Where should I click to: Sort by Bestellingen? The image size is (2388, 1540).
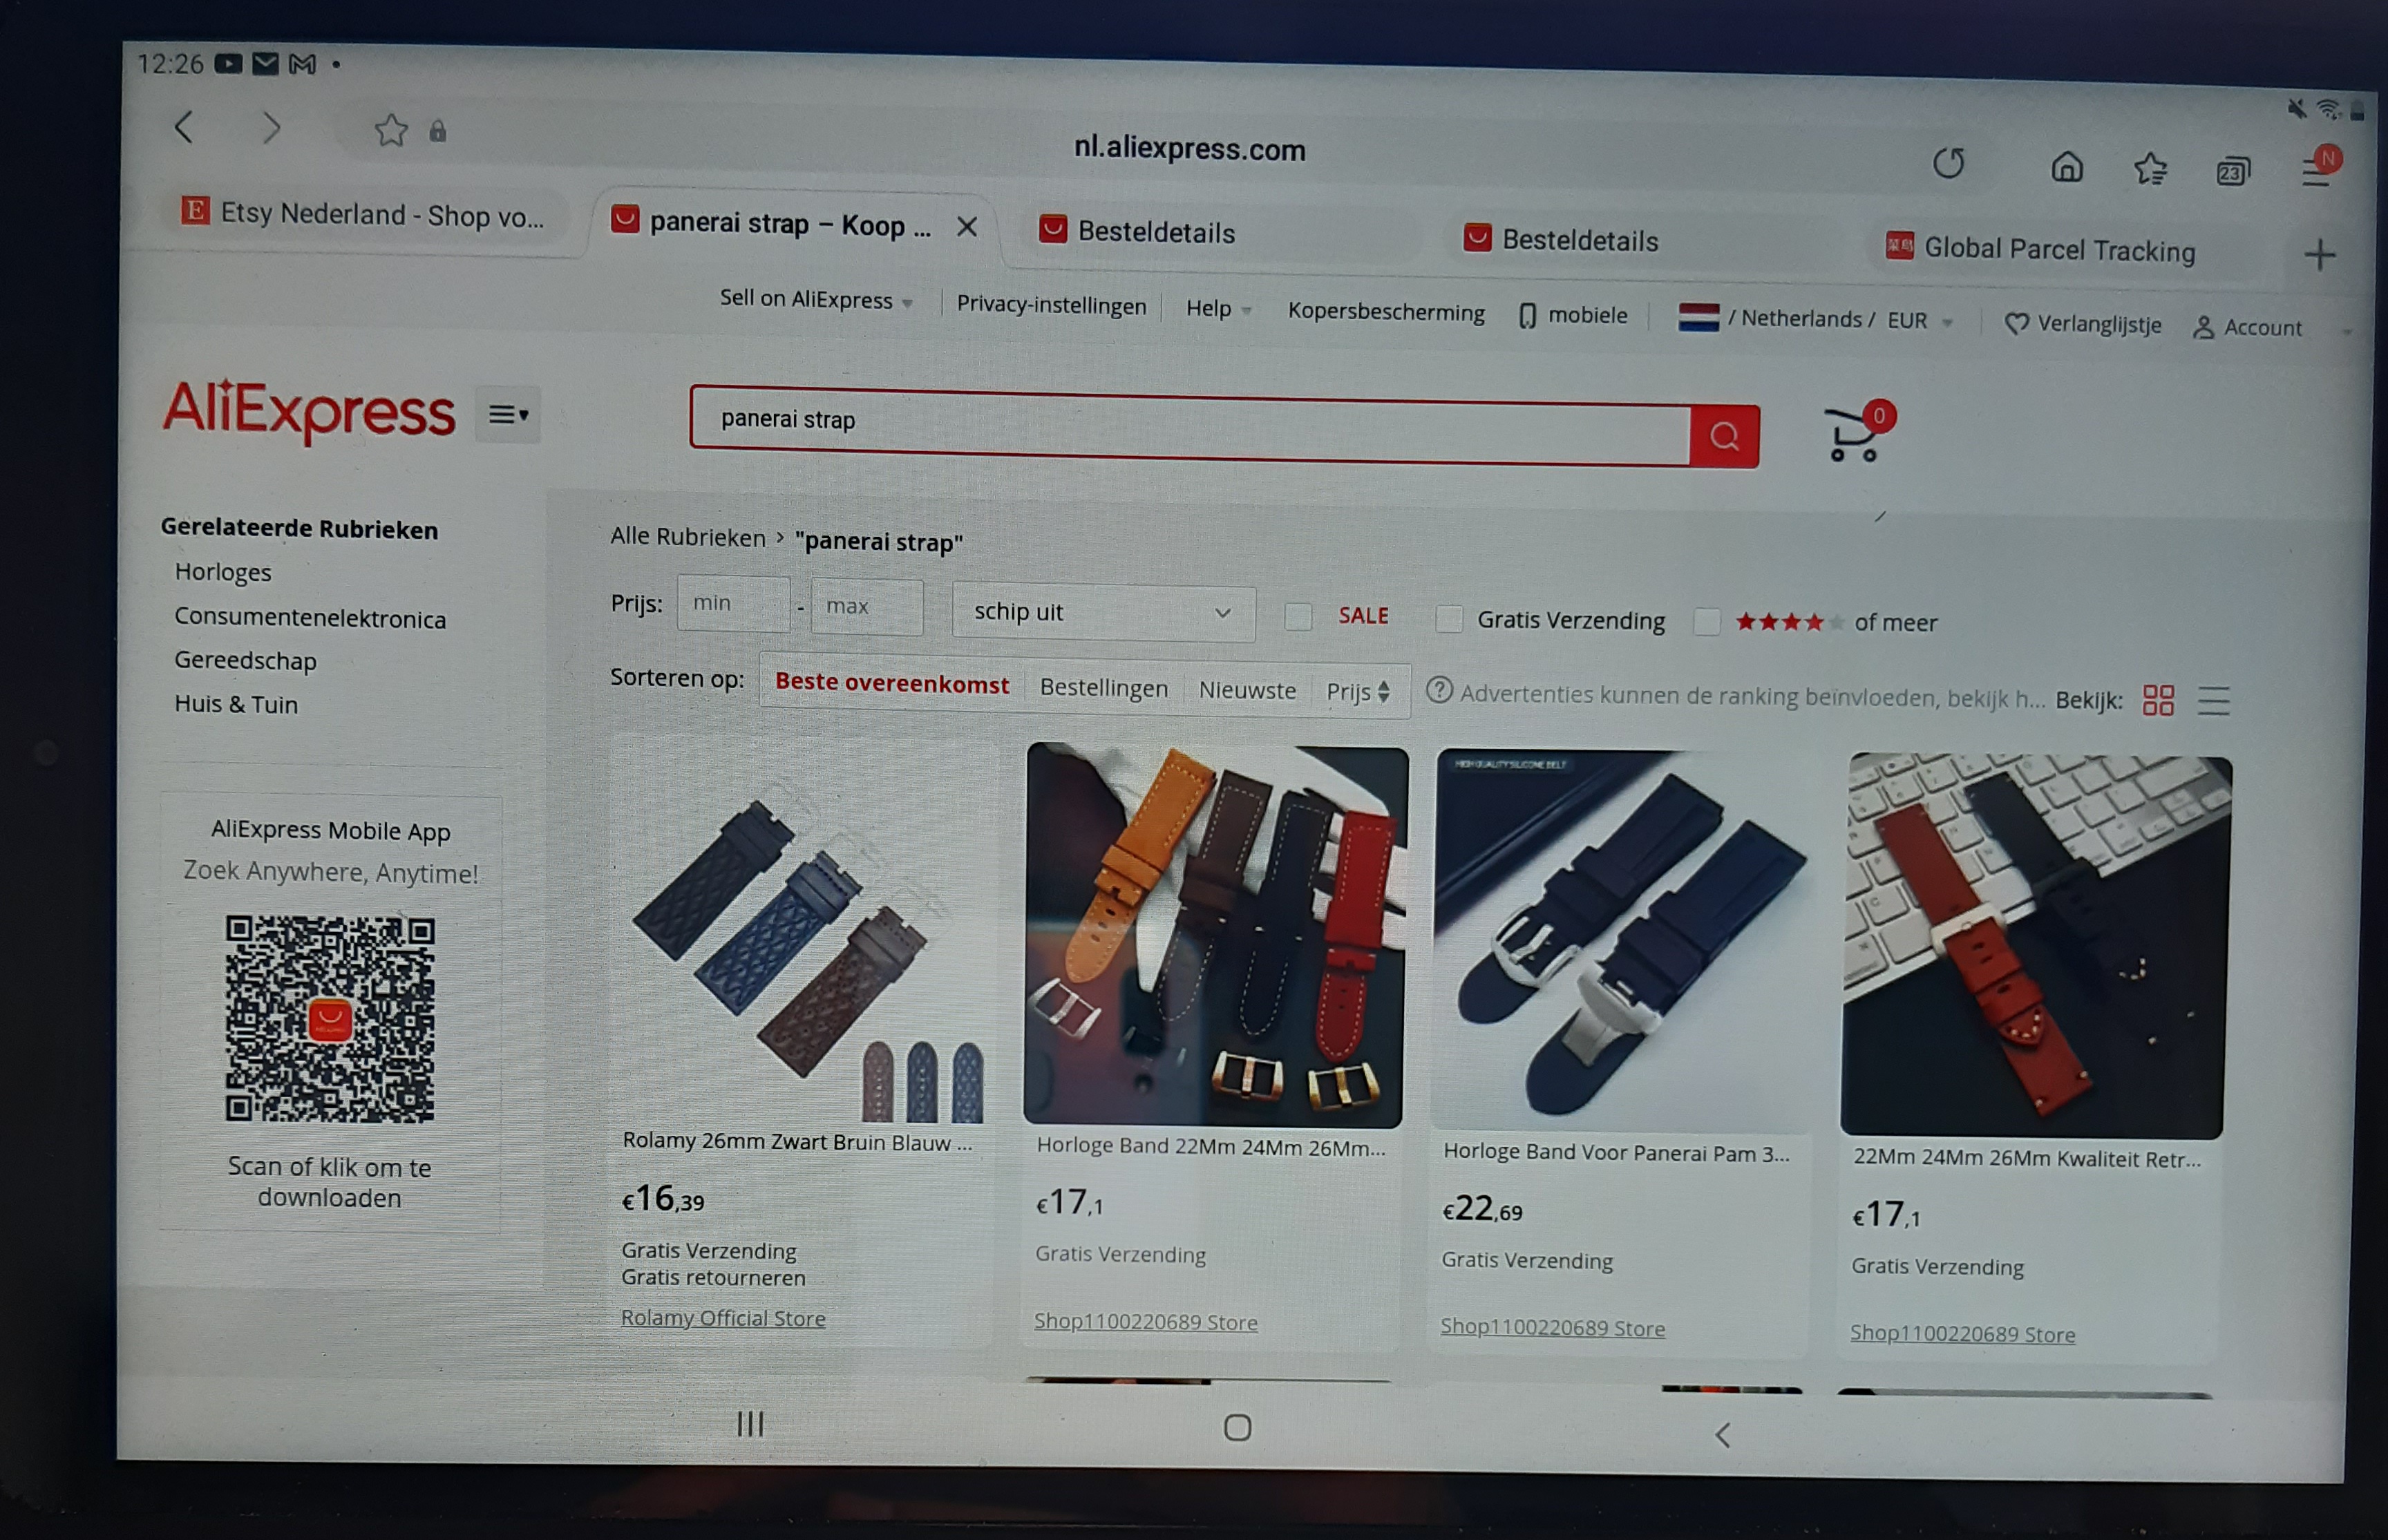[x=1103, y=687]
